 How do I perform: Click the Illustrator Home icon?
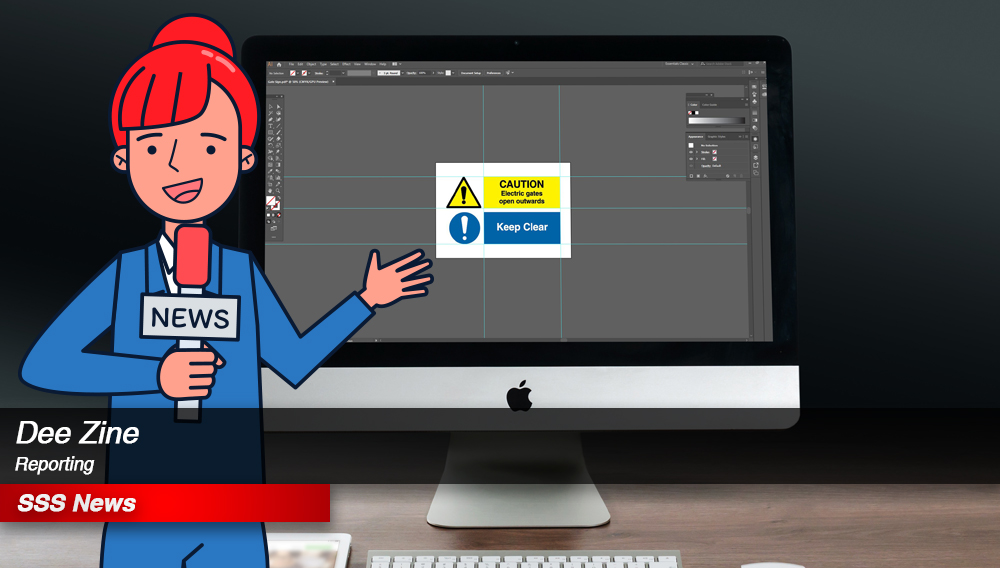click(x=279, y=64)
